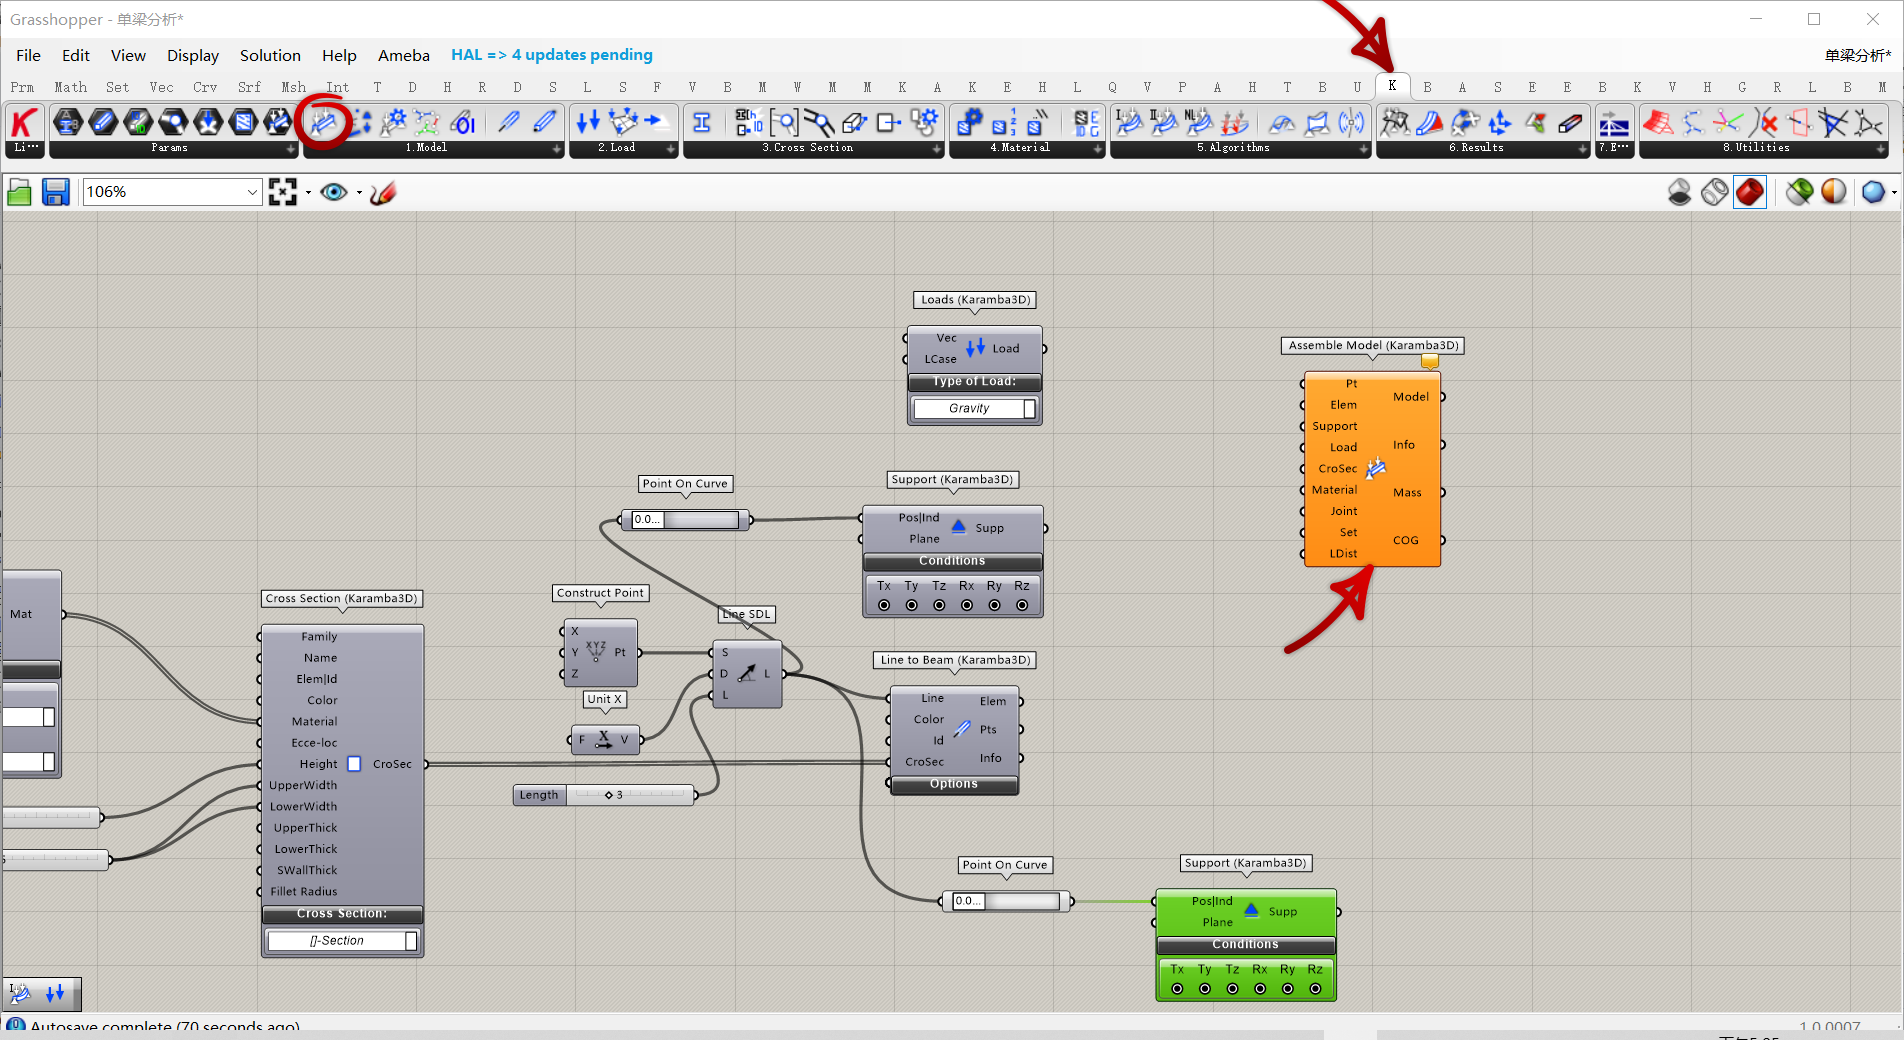Viewport: 1904px width, 1040px height.
Task: Click the save document icon
Action: click(x=55, y=192)
